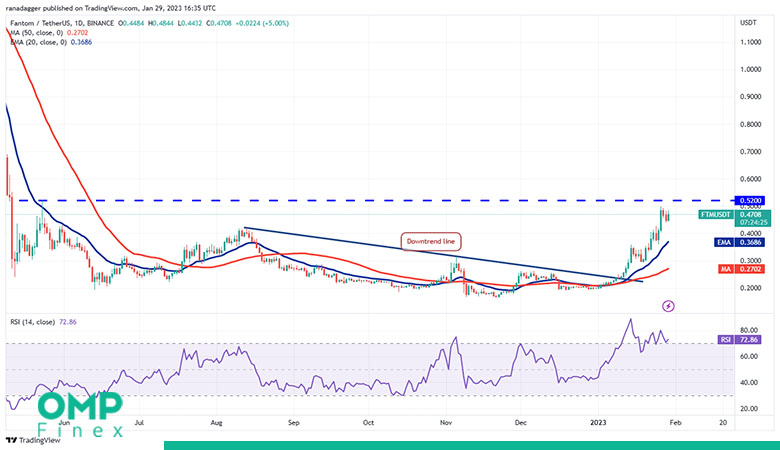Click the 80.00 RSI scale value
The image size is (780, 450).
coord(749,330)
